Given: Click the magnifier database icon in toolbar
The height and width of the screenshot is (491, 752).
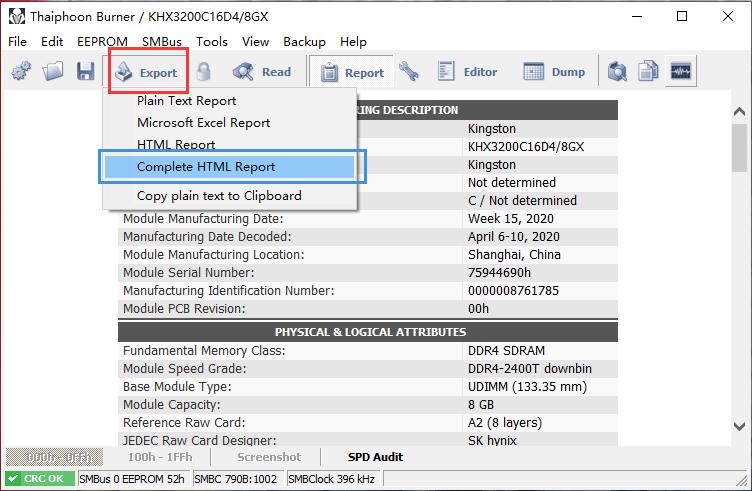Looking at the screenshot, I should pyautogui.click(x=618, y=72).
